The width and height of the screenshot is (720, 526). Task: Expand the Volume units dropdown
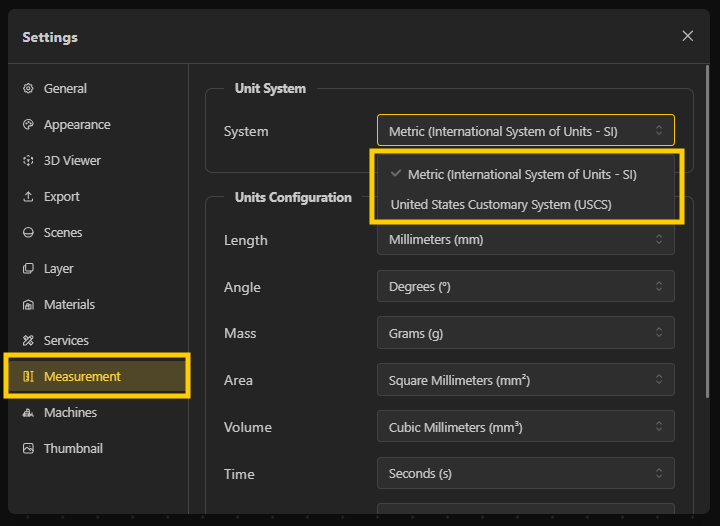[x=525, y=427]
